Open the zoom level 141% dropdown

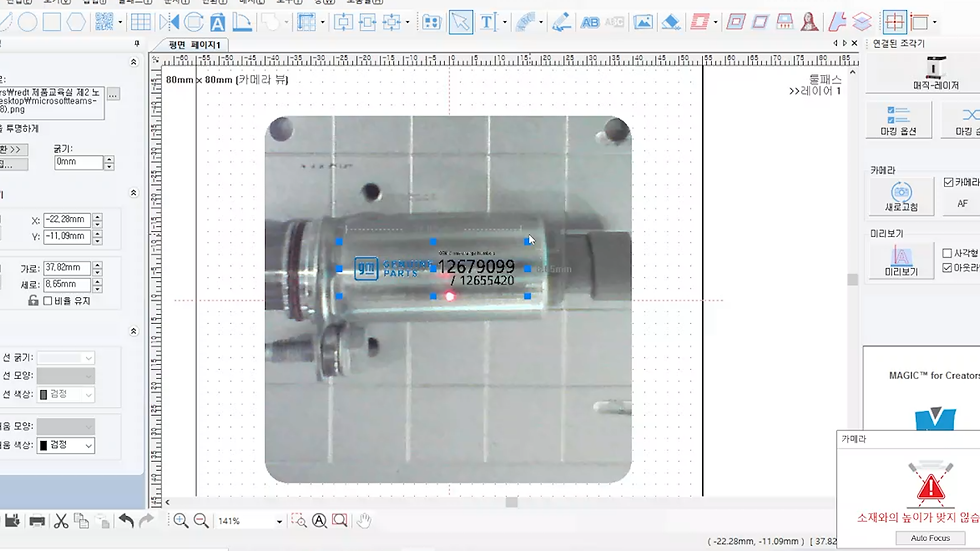coord(279,521)
